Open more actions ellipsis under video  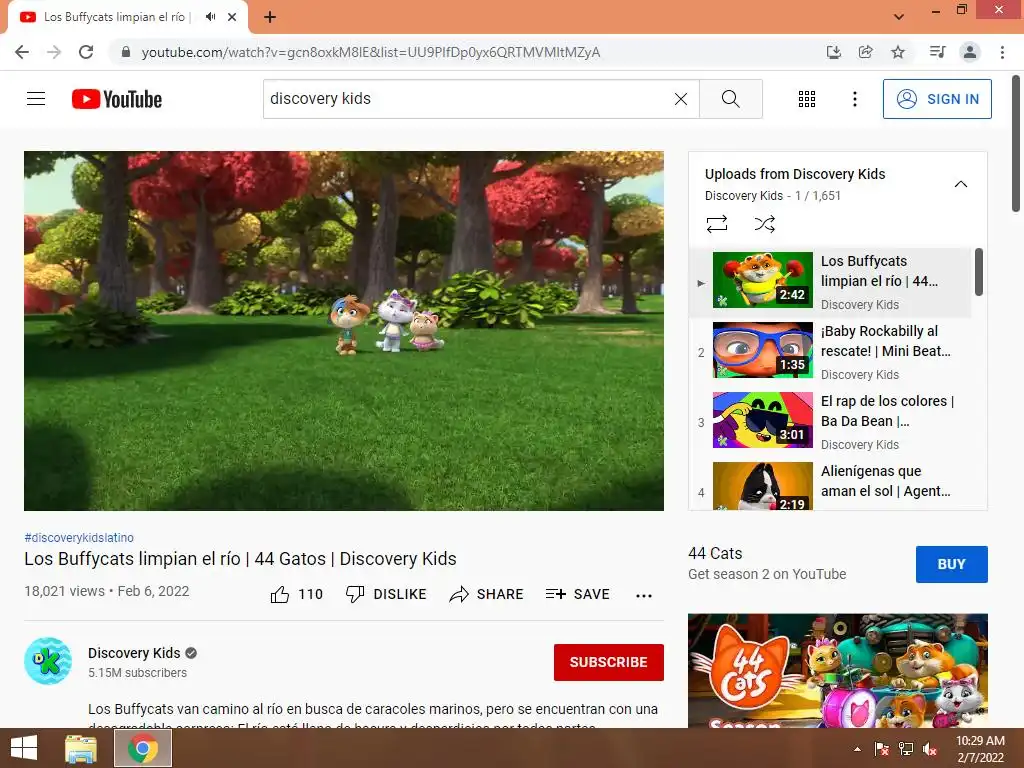coord(643,595)
